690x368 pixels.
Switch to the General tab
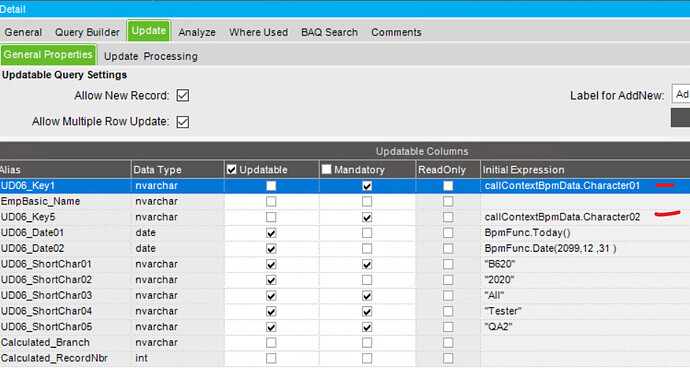click(23, 32)
